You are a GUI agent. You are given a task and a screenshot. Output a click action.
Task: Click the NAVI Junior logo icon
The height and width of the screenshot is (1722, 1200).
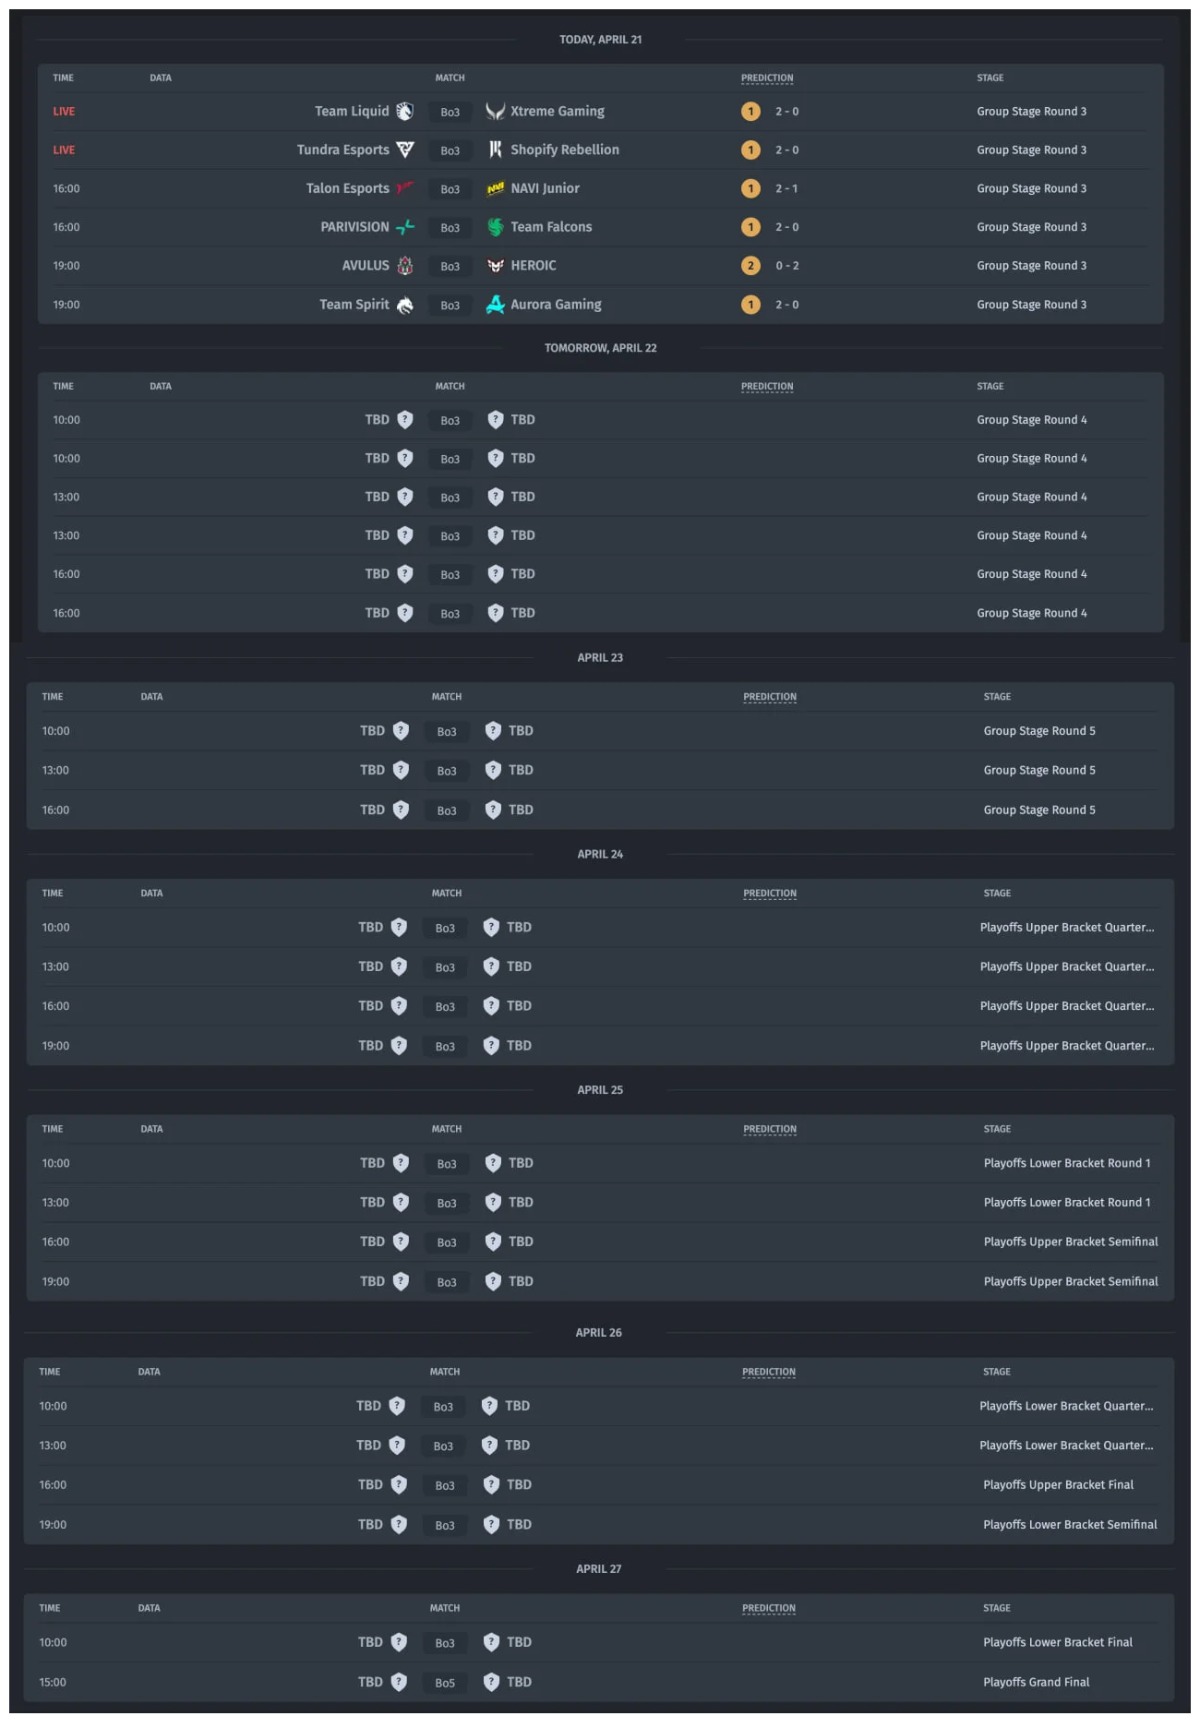pyautogui.click(x=495, y=189)
